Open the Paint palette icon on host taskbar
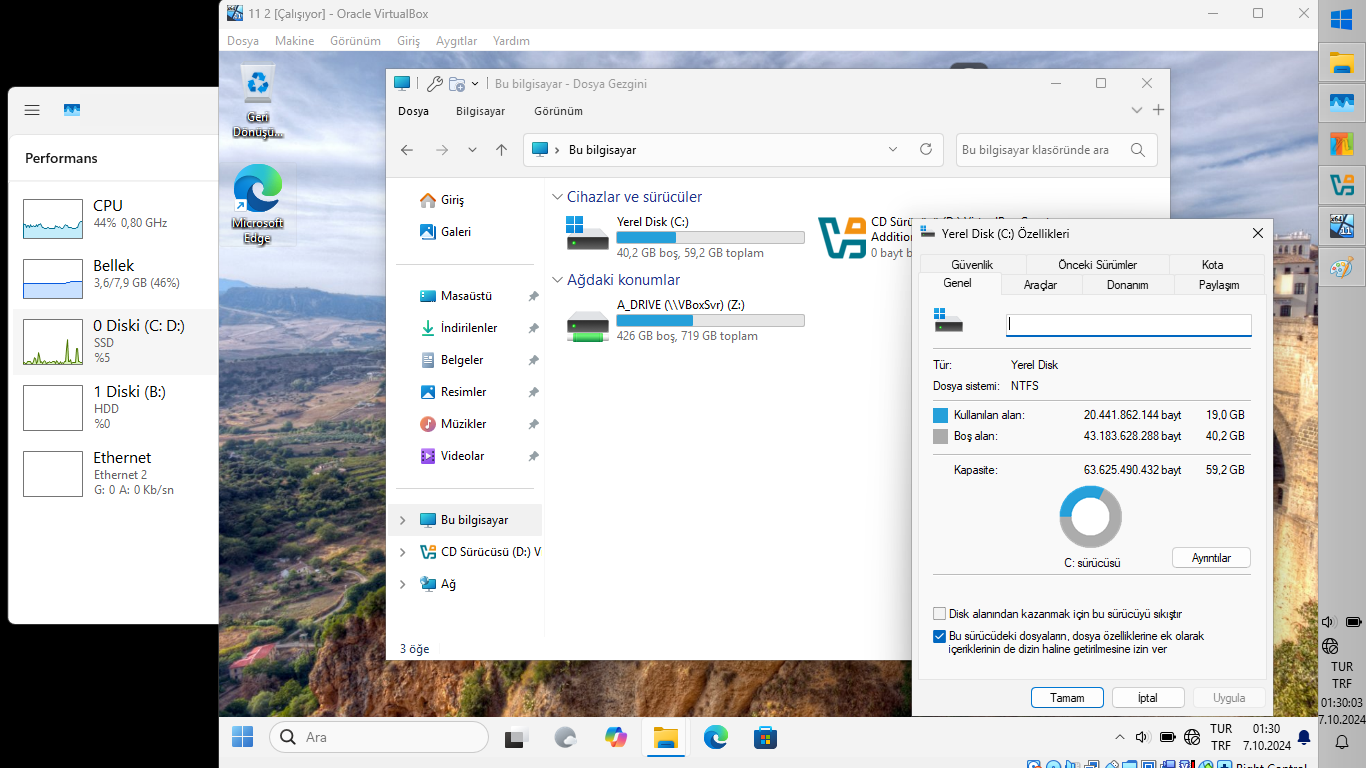The width and height of the screenshot is (1366, 768). point(1342,267)
